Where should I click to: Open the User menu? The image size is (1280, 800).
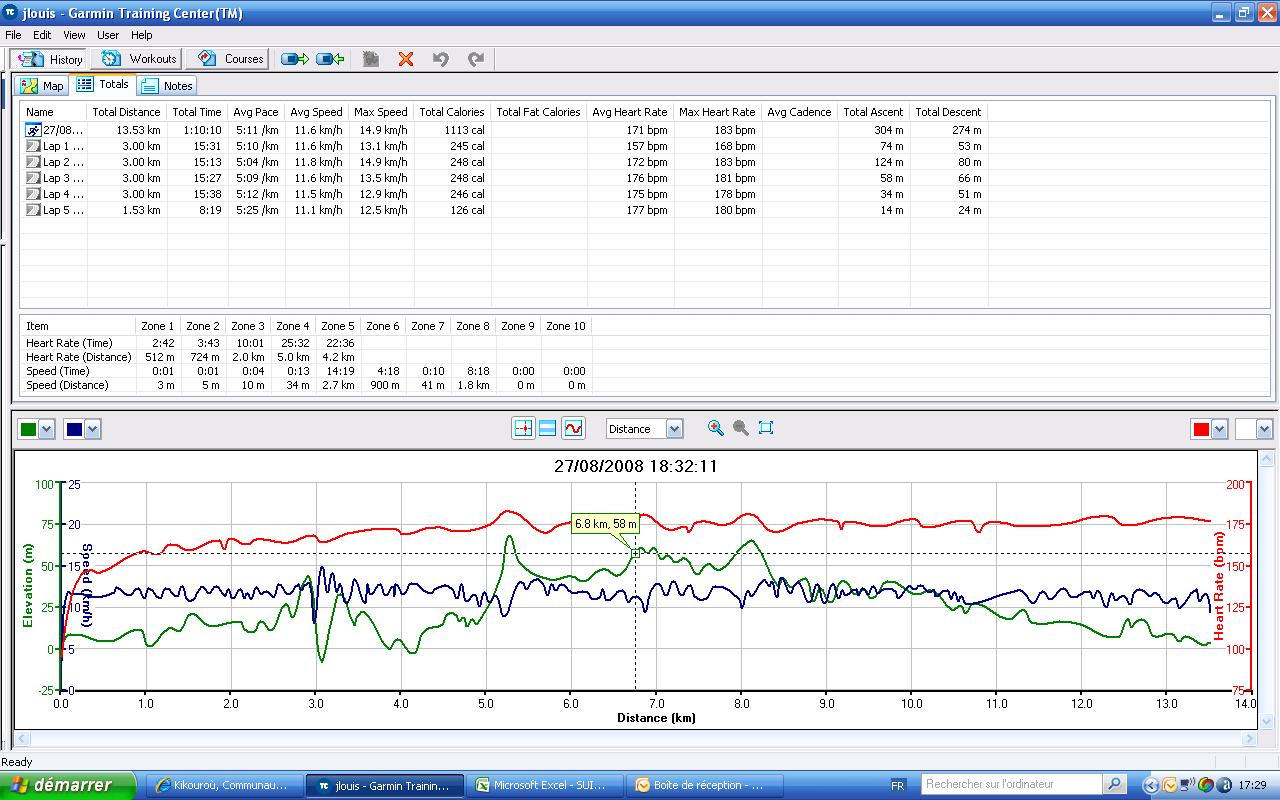108,35
